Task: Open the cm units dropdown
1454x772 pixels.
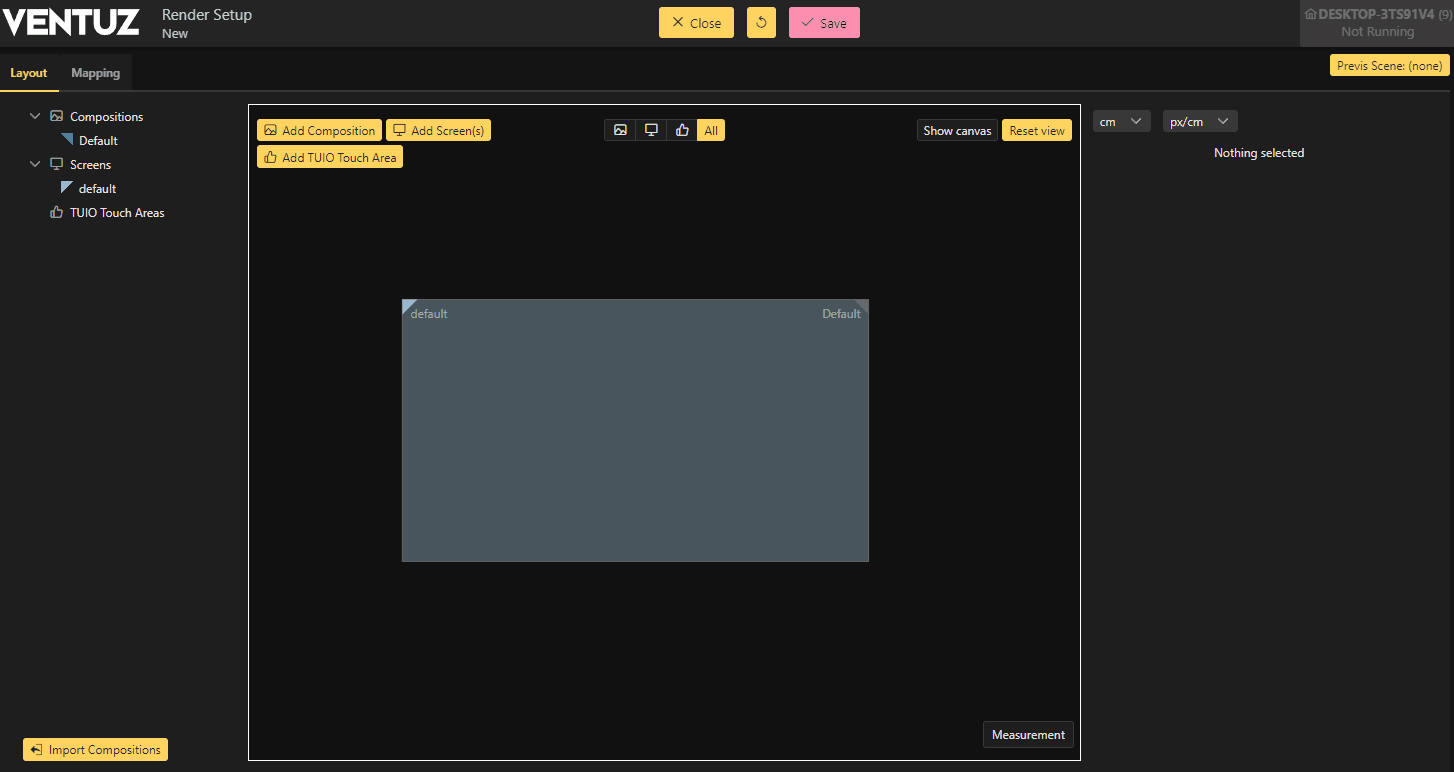Action: tap(1121, 122)
